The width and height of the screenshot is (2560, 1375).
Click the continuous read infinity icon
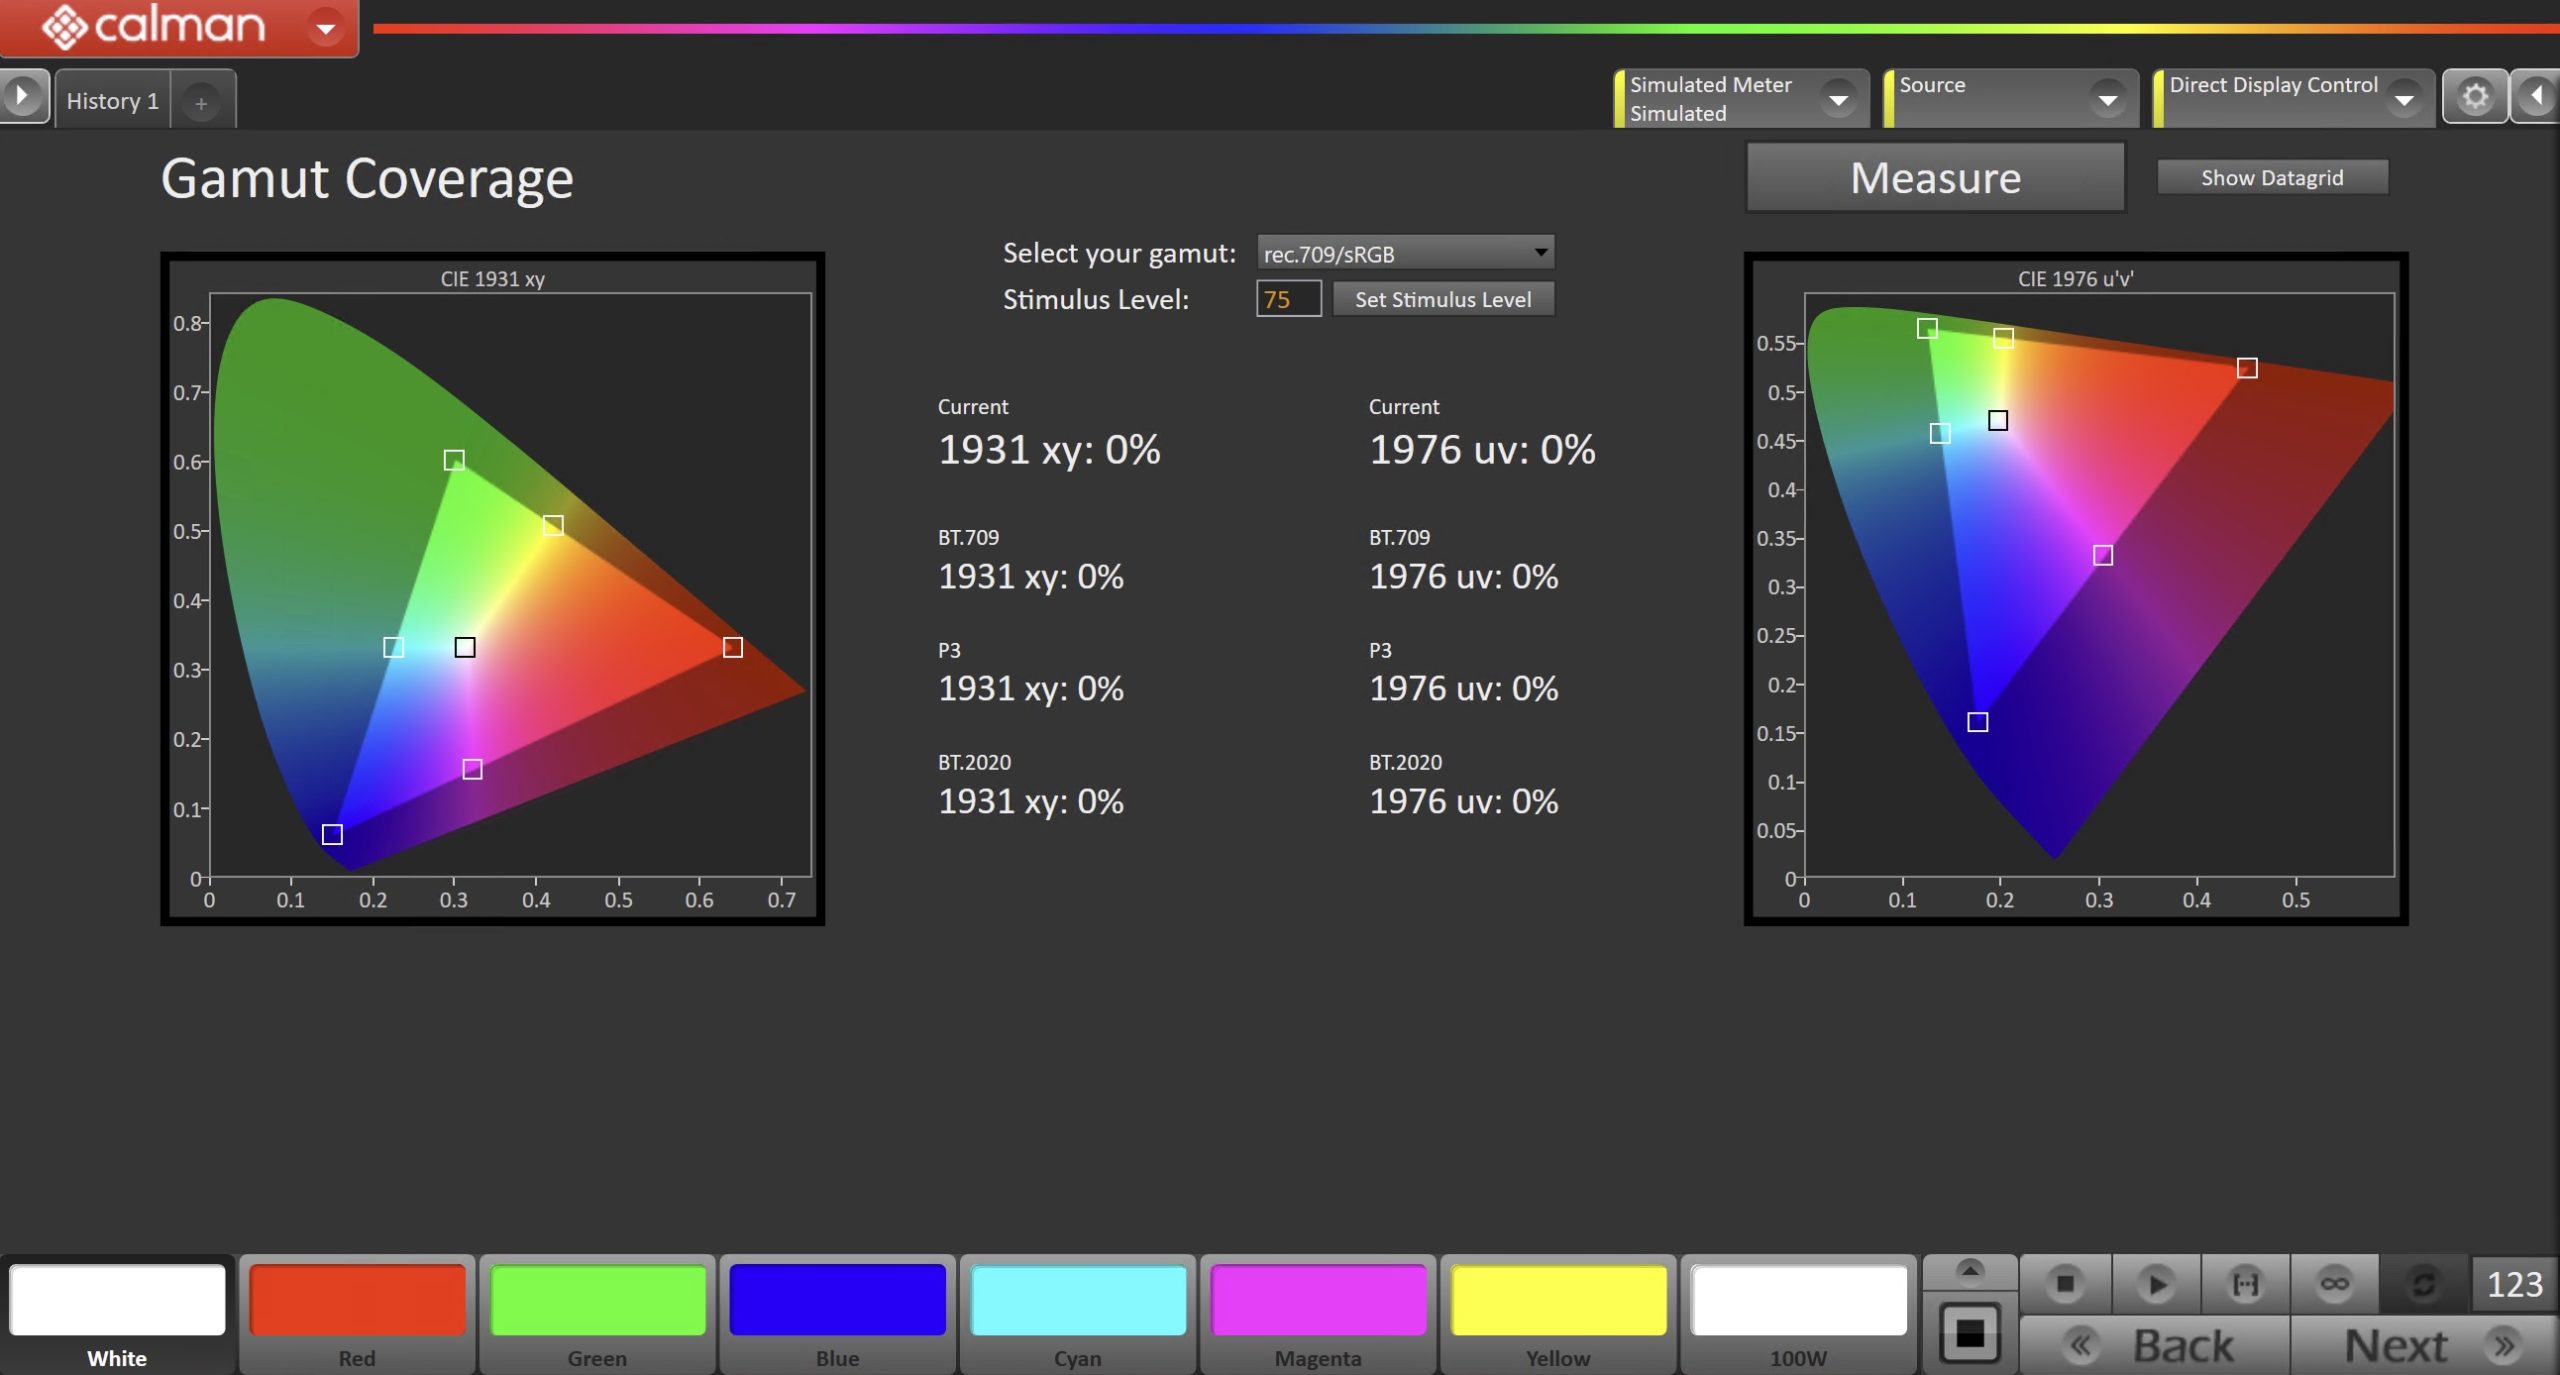[x=2335, y=1283]
